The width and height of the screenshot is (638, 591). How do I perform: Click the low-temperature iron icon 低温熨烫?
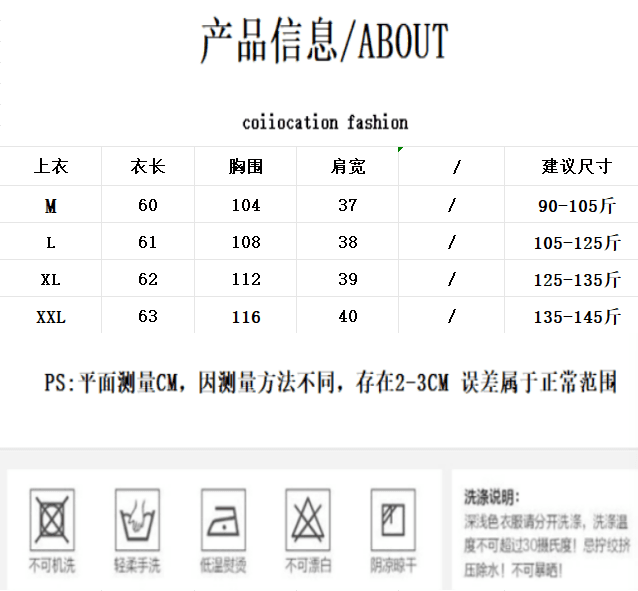coord(223,520)
